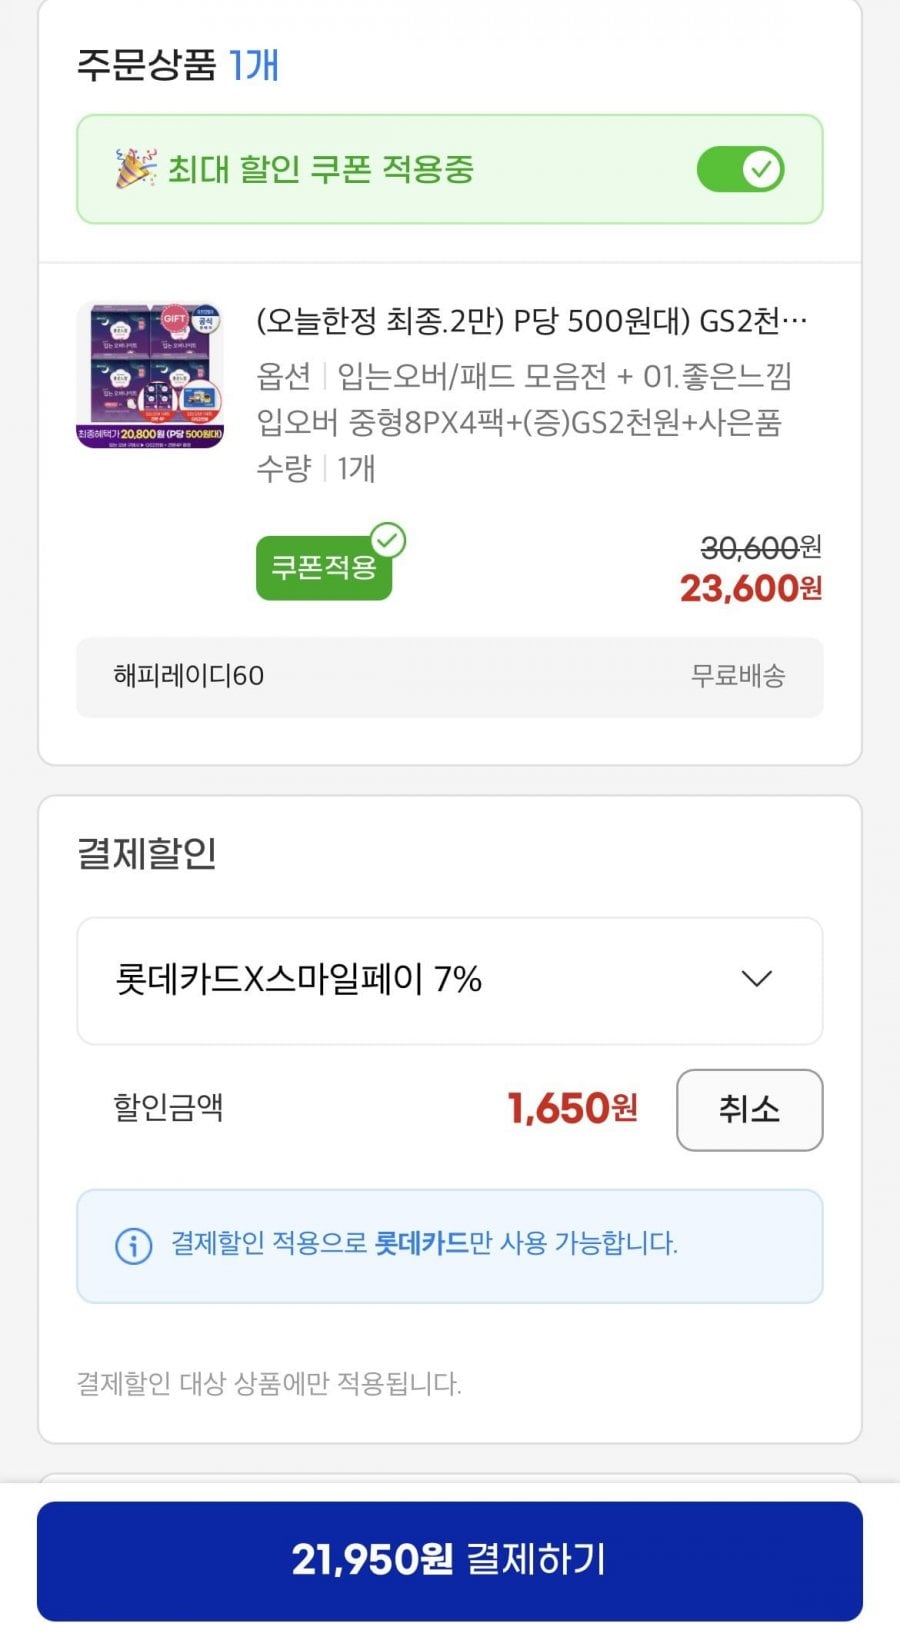The width and height of the screenshot is (900, 1640).
Task: Open the (오늘한정 최종.2만) product title
Action: [531, 321]
